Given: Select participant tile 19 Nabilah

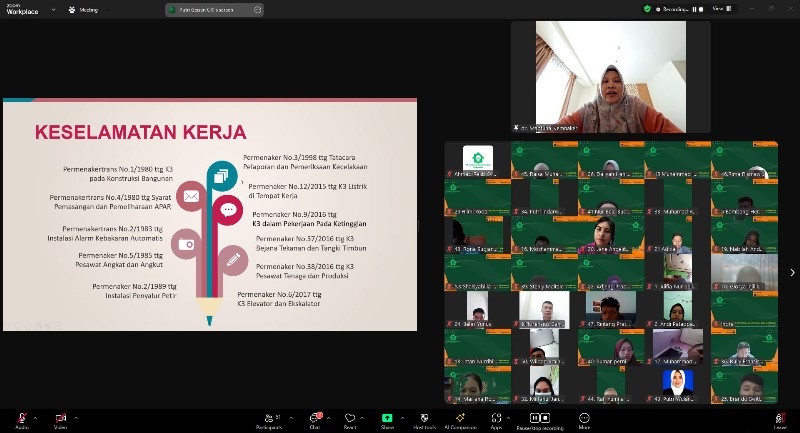Looking at the screenshot, I should (x=744, y=235).
